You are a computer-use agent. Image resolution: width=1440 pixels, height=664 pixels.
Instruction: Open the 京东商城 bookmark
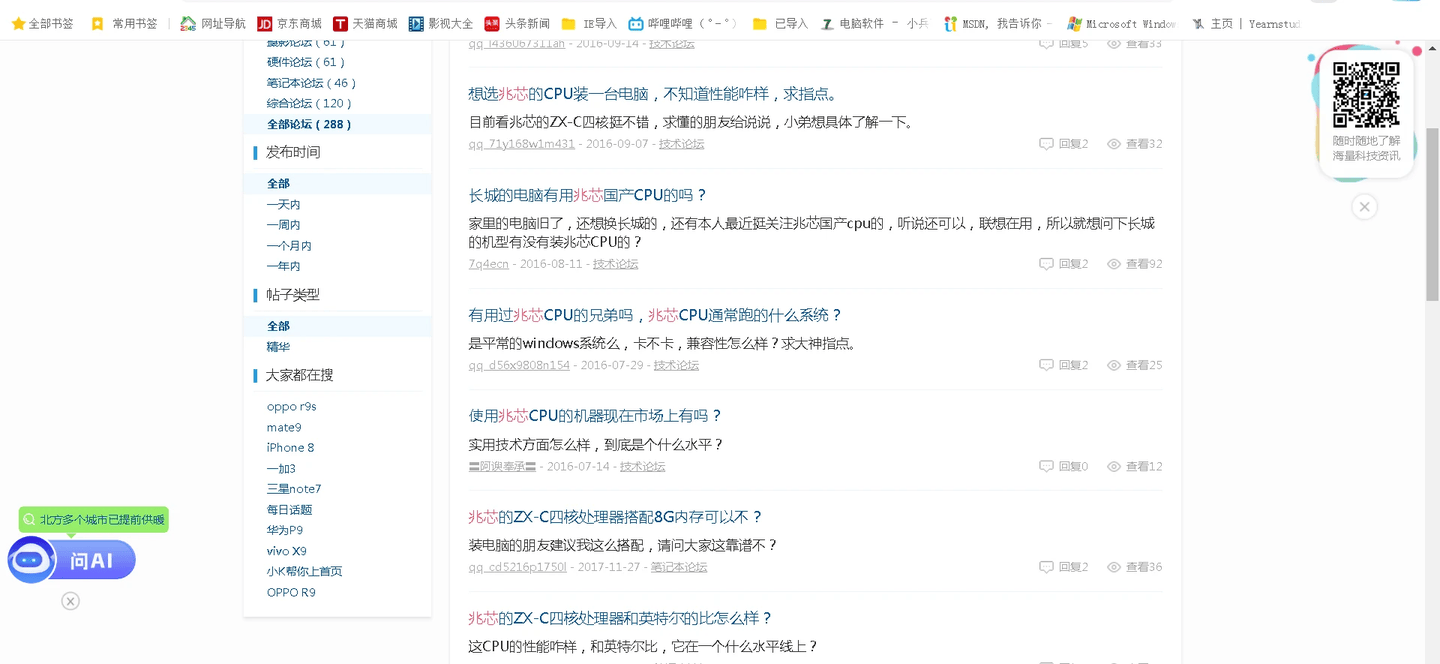click(290, 23)
